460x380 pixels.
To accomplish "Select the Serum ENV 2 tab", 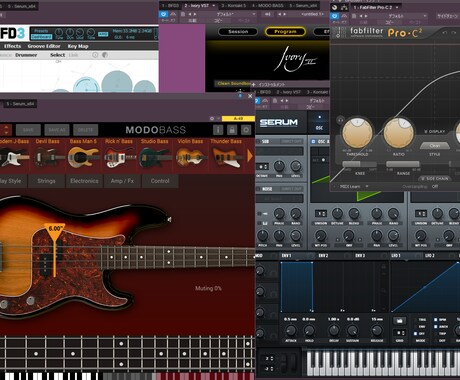I will tap(323, 256).
